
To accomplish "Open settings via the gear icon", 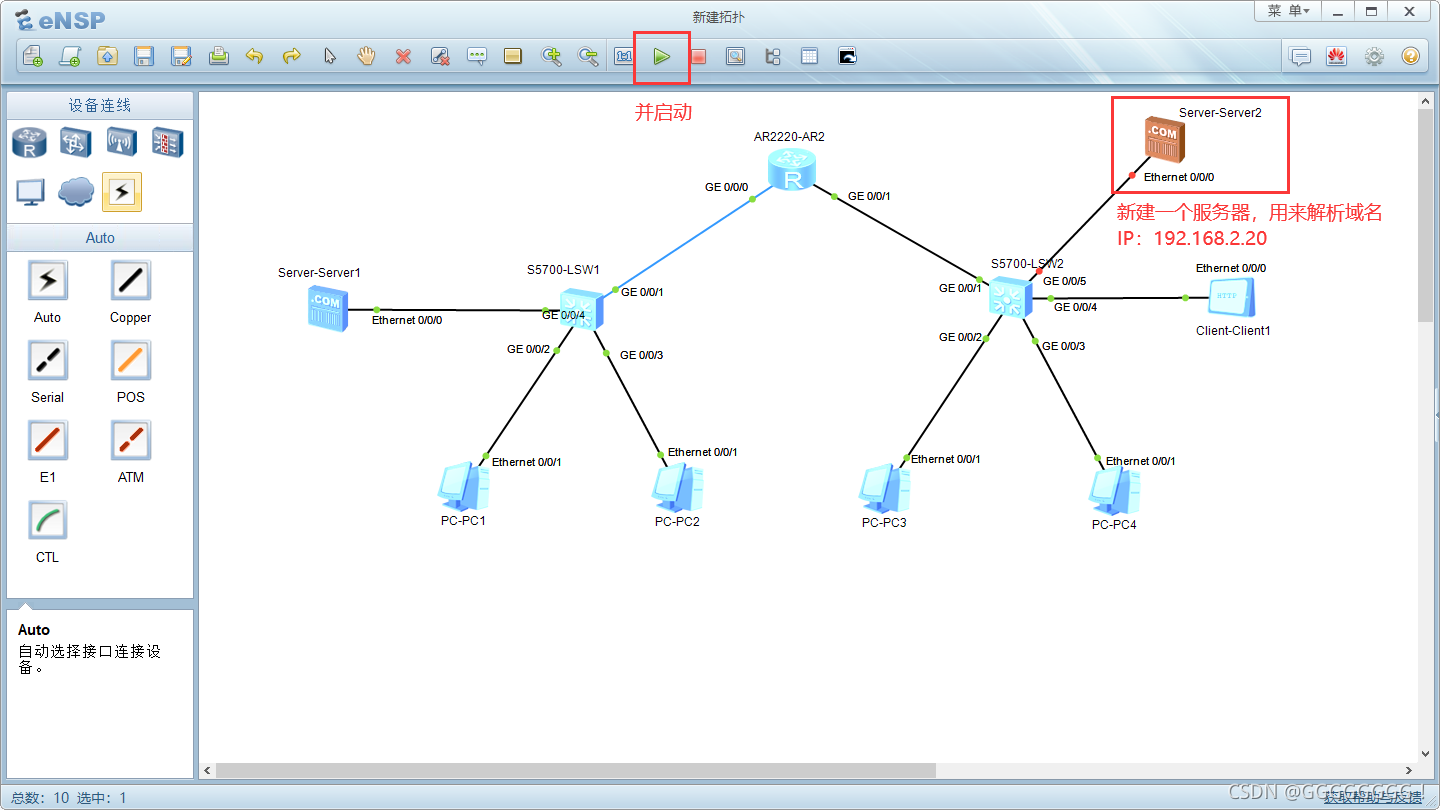I will (1374, 56).
